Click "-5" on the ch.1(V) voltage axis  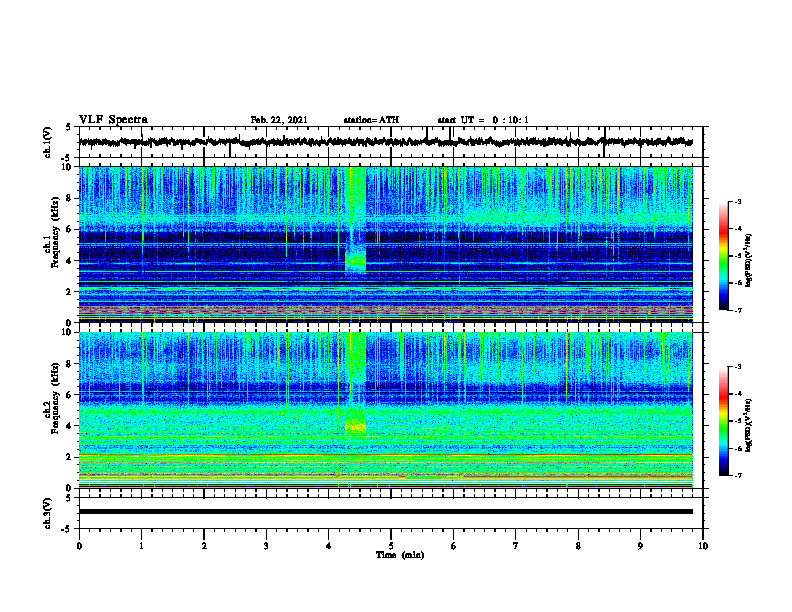(67, 158)
